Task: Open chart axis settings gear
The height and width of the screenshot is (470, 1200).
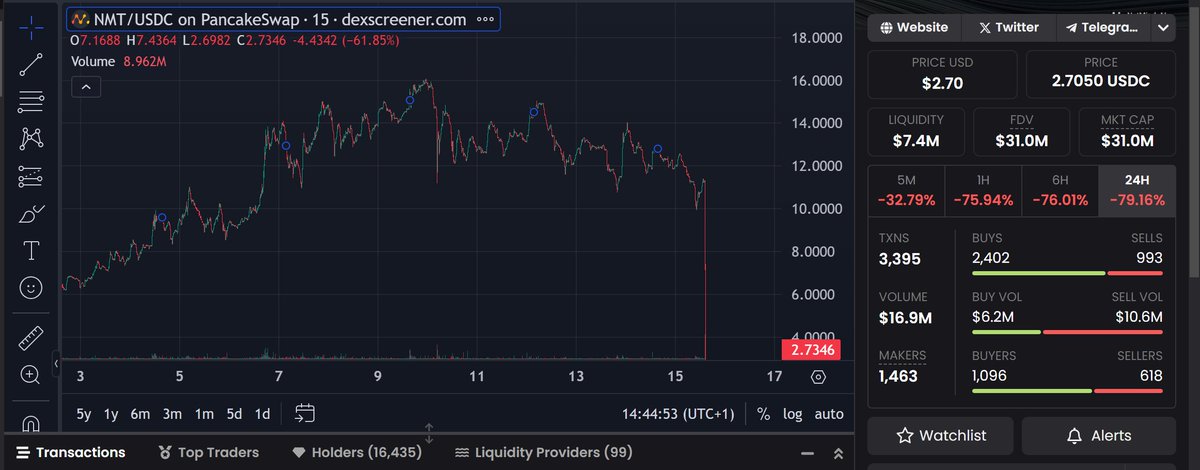Action: pos(819,377)
